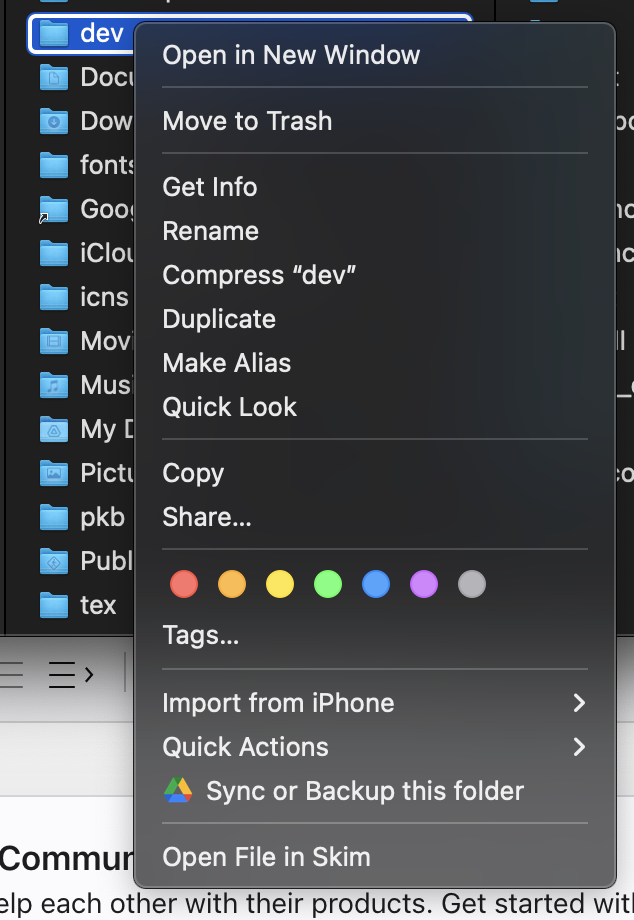The image size is (634, 920).
Task: Select Open File in Skim
Action: click(266, 857)
